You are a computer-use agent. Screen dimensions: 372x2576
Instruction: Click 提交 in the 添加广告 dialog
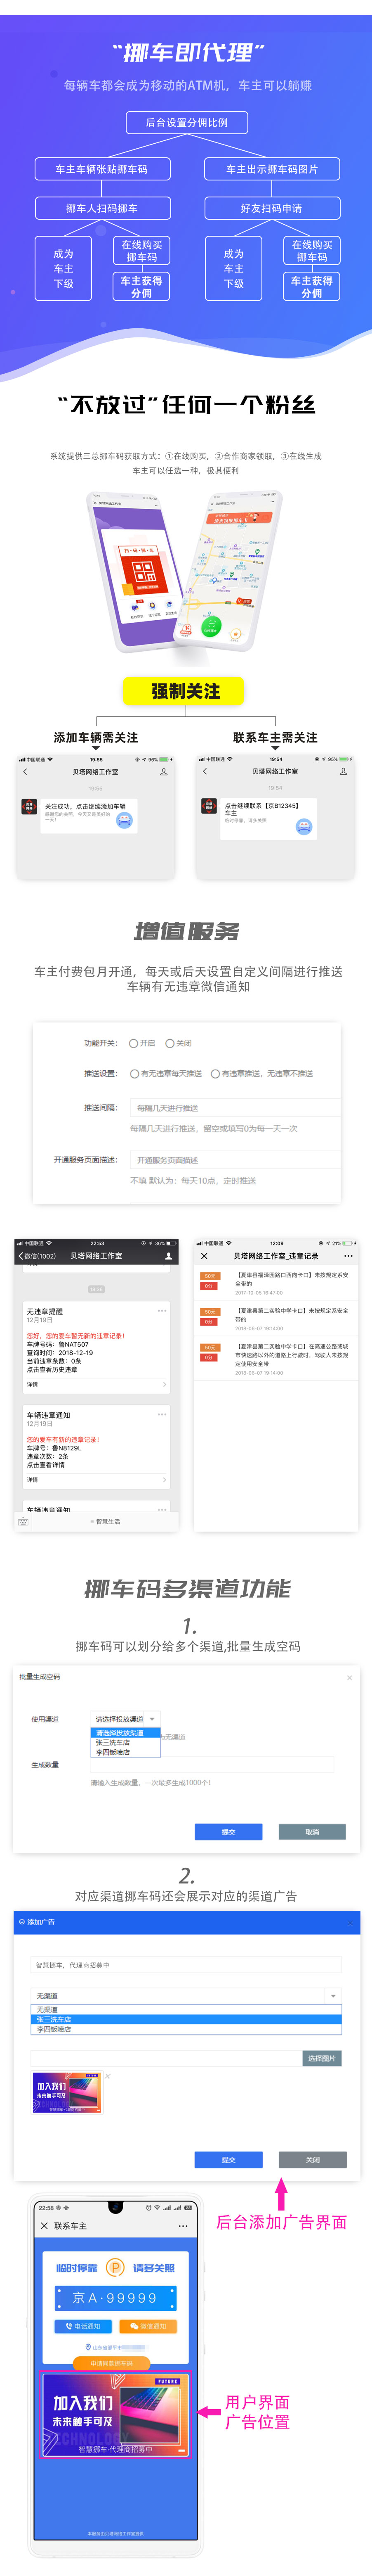(x=228, y=2160)
